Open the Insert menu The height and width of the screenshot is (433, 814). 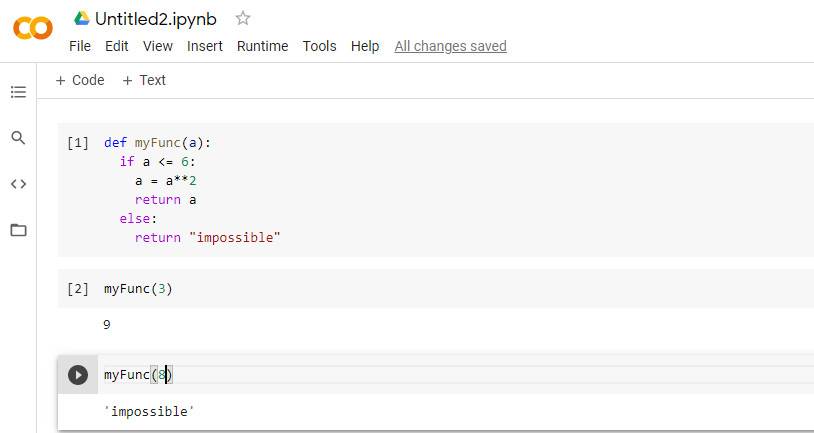pos(205,46)
